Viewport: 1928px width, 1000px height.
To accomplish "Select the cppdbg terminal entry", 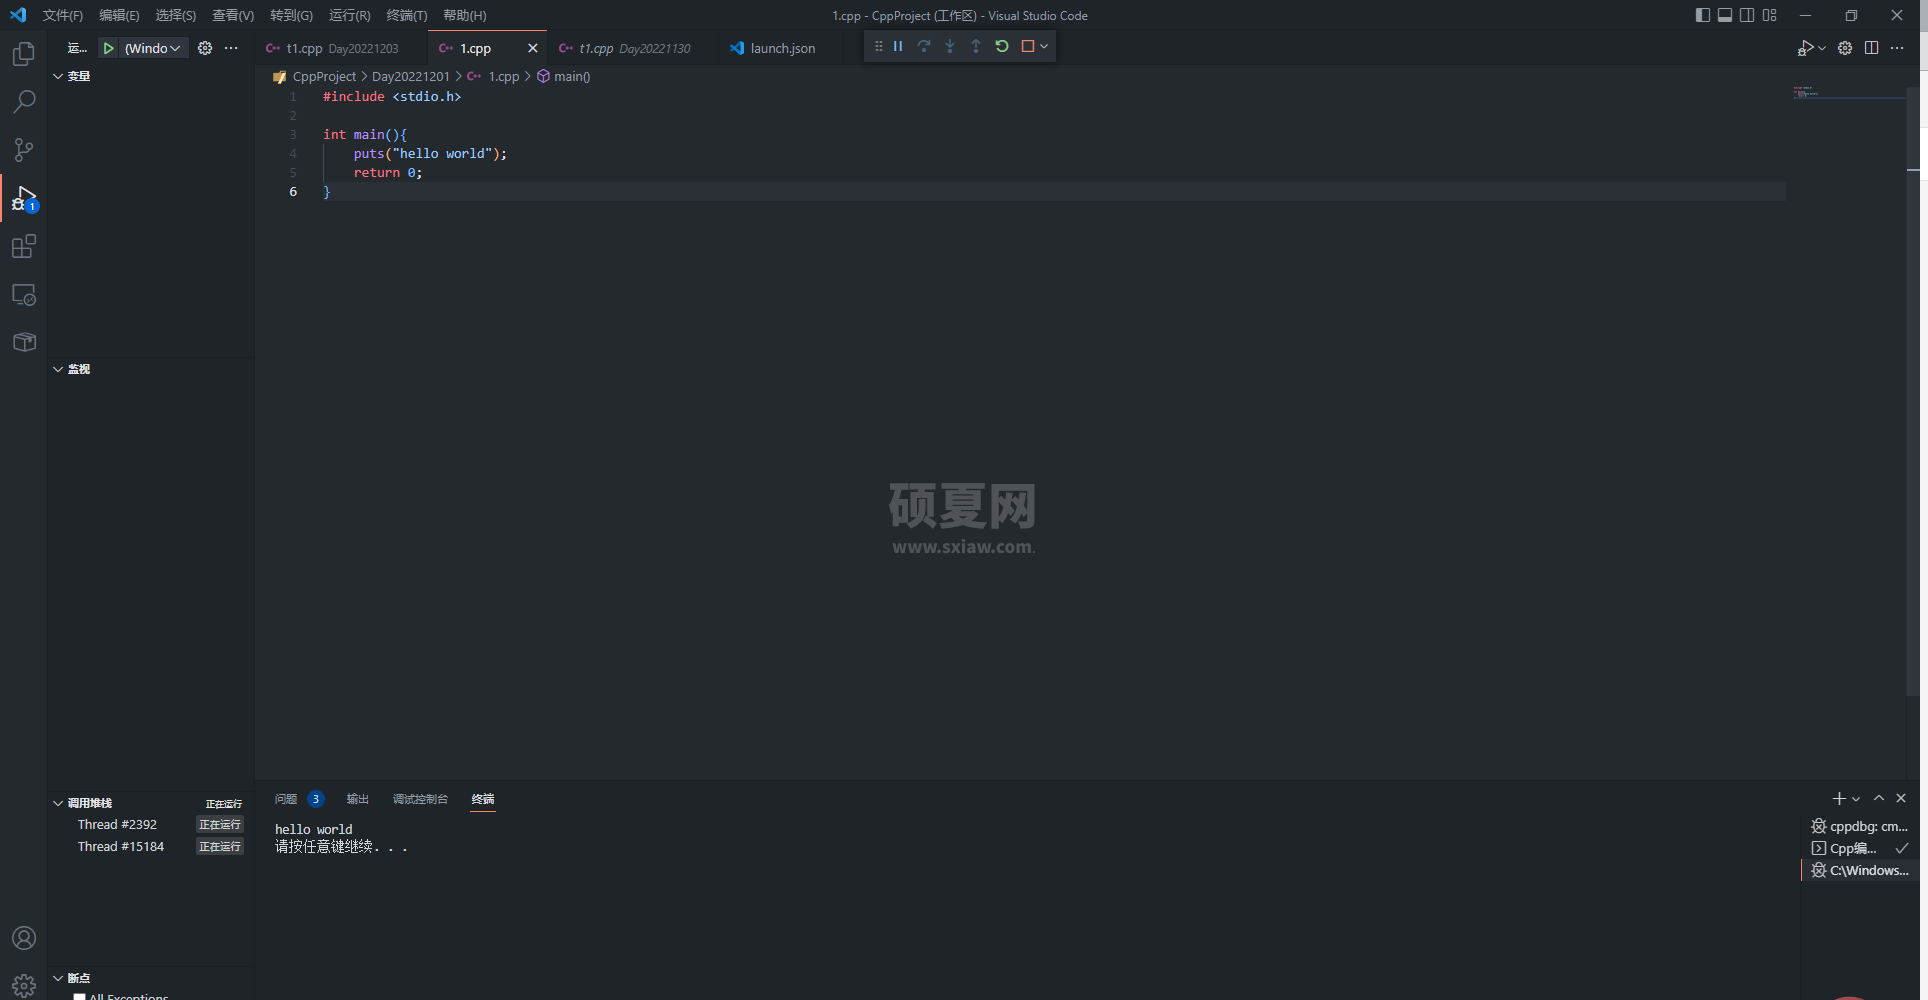I will pos(1860,826).
